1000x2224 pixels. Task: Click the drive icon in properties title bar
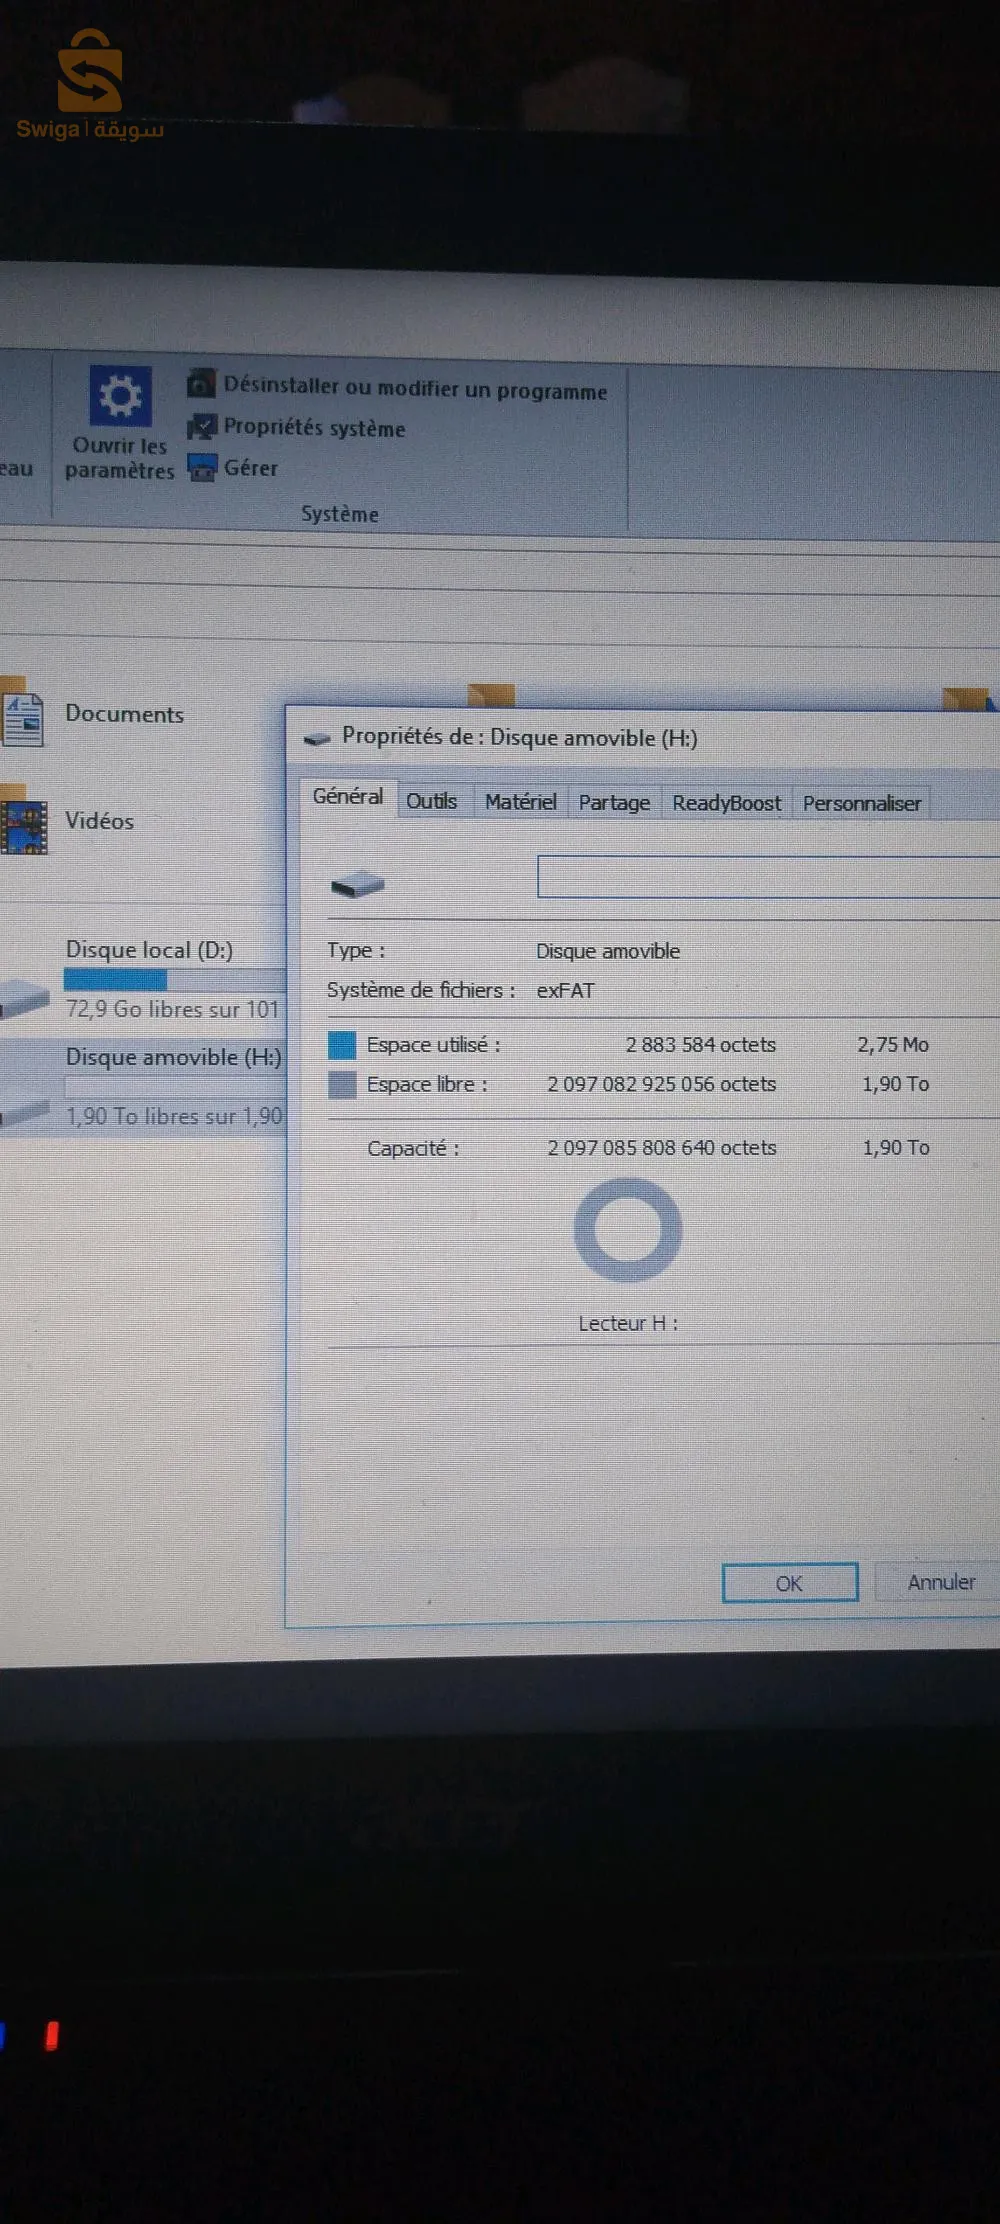(x=317, y=739)
